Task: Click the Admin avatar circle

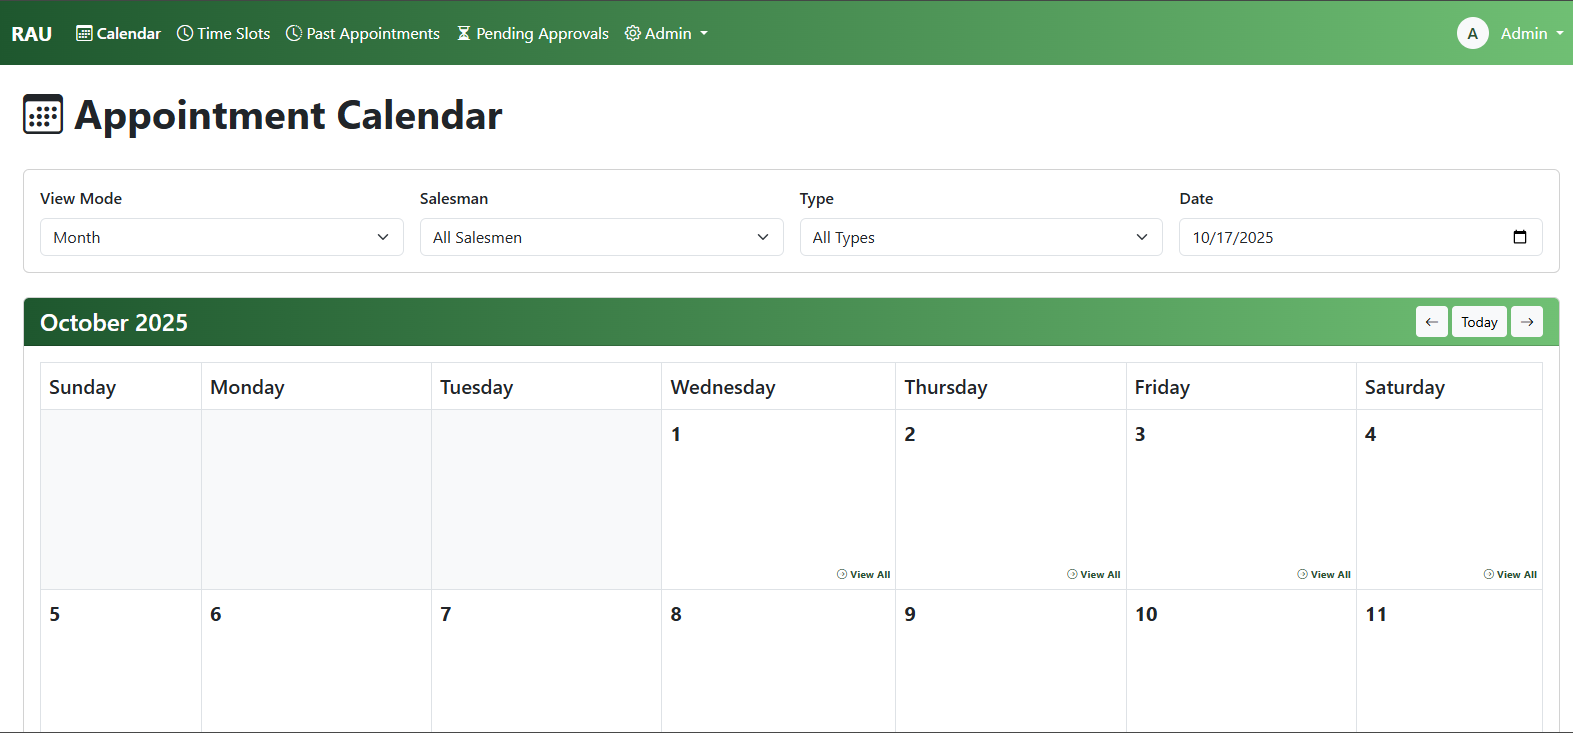Action: point(1472,33)
